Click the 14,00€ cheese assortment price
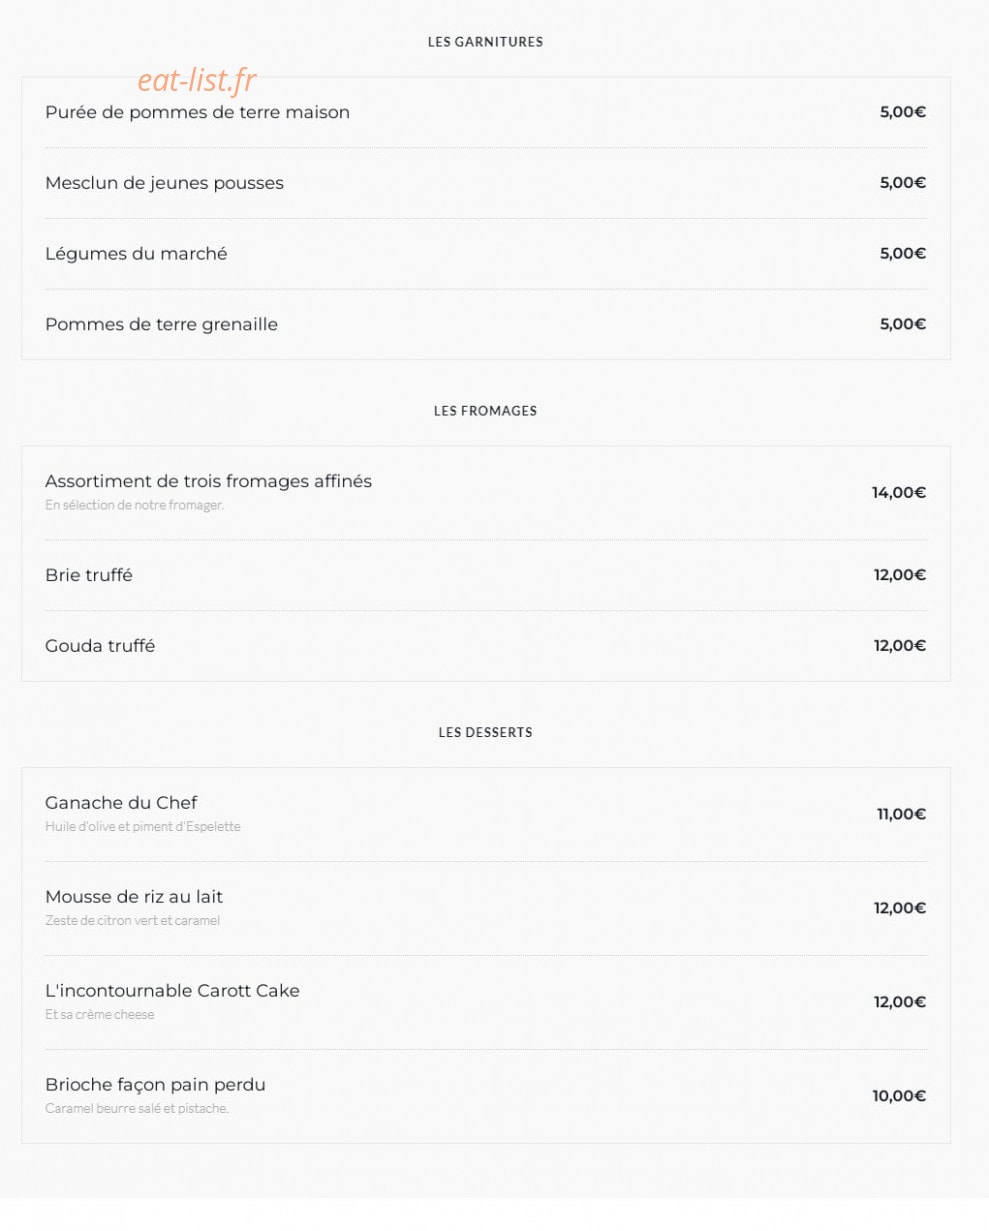The height and width of the screenshot is (1231, 989). pos(899,492)
